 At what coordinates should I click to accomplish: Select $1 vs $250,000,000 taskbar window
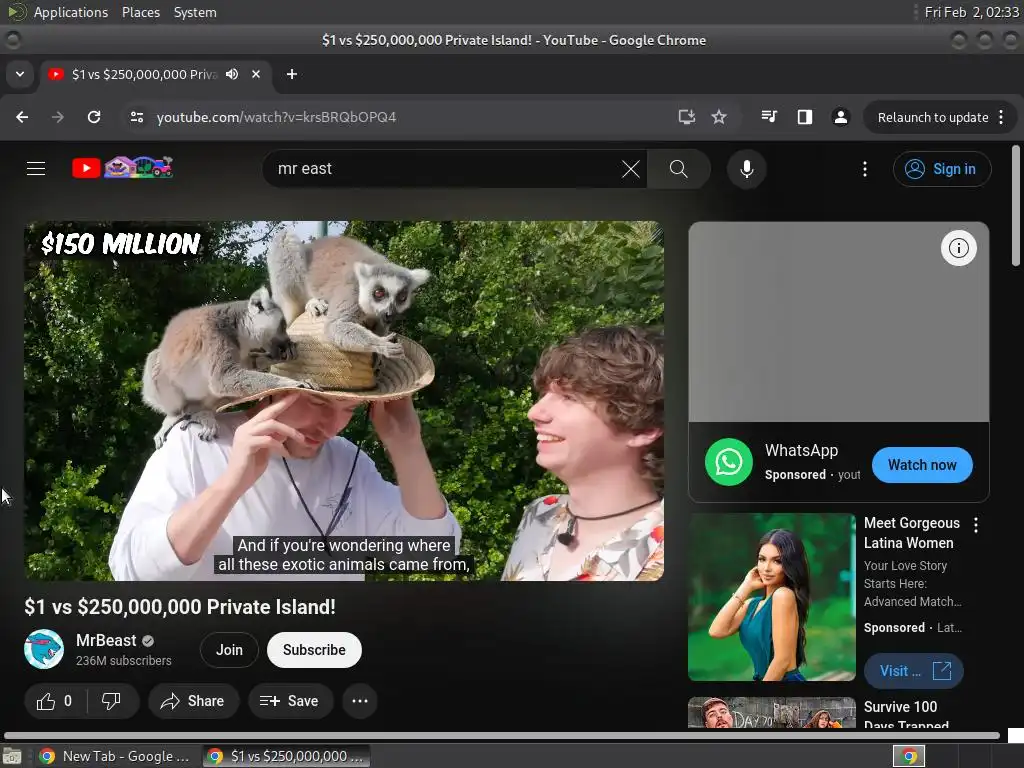click(x=286, y=756)
